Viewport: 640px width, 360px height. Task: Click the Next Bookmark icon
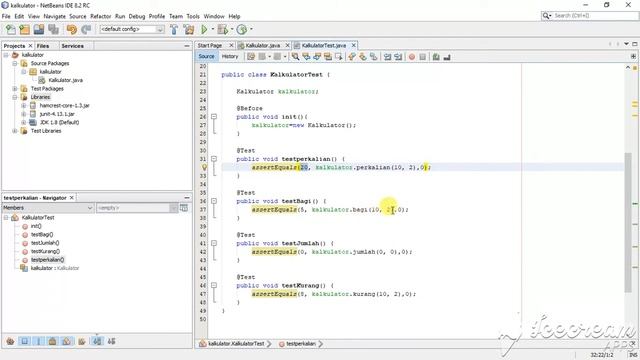point(362,57)
